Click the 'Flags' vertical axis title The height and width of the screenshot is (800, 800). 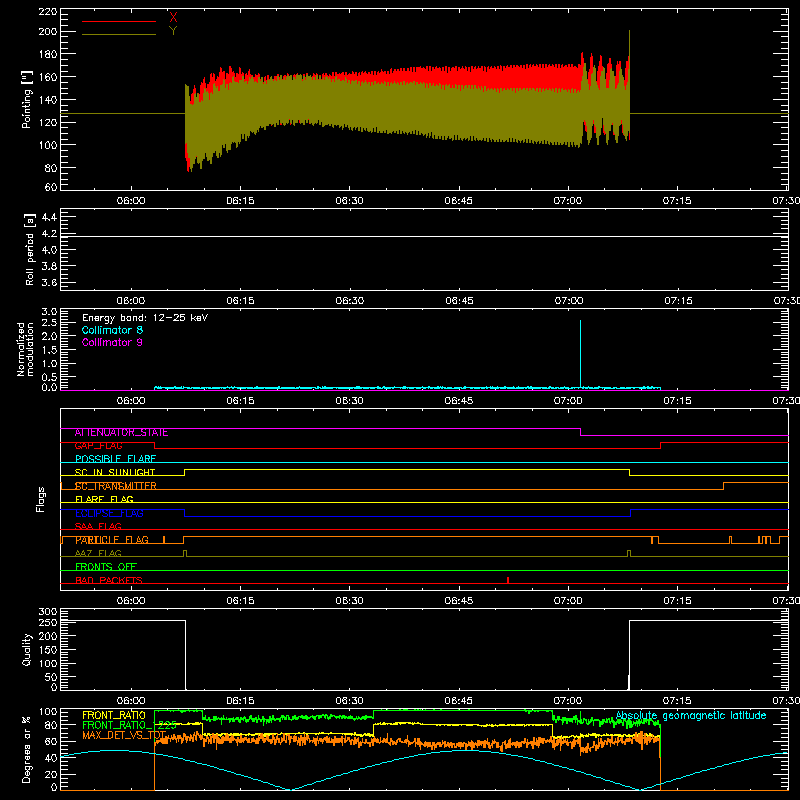[x=40, y=499]
